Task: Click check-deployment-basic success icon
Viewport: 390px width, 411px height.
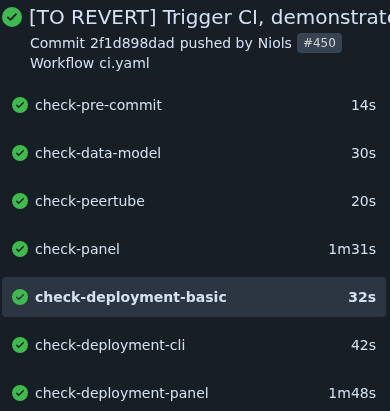Action: tap(20, 297)
